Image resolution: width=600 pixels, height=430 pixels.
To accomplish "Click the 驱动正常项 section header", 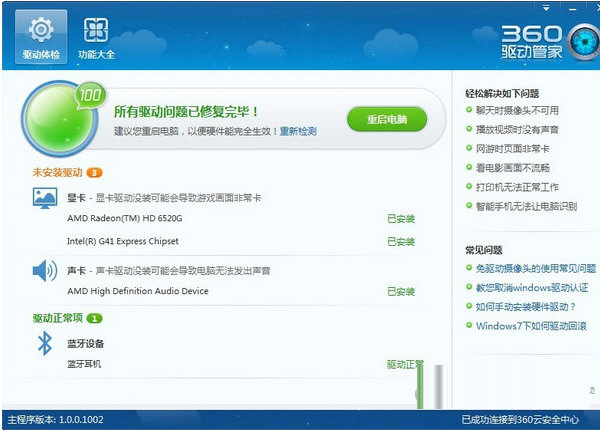I will click(x=57, y=318).
